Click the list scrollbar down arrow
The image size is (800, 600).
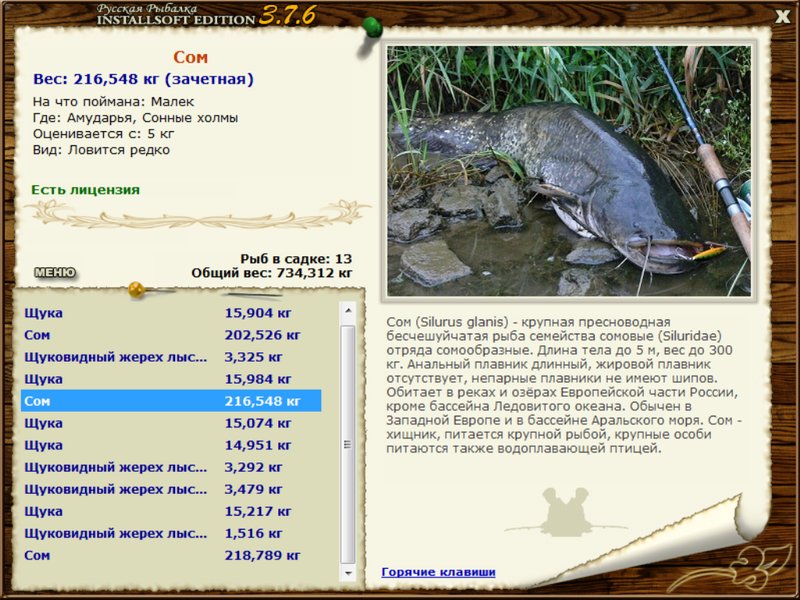point(348,573)
